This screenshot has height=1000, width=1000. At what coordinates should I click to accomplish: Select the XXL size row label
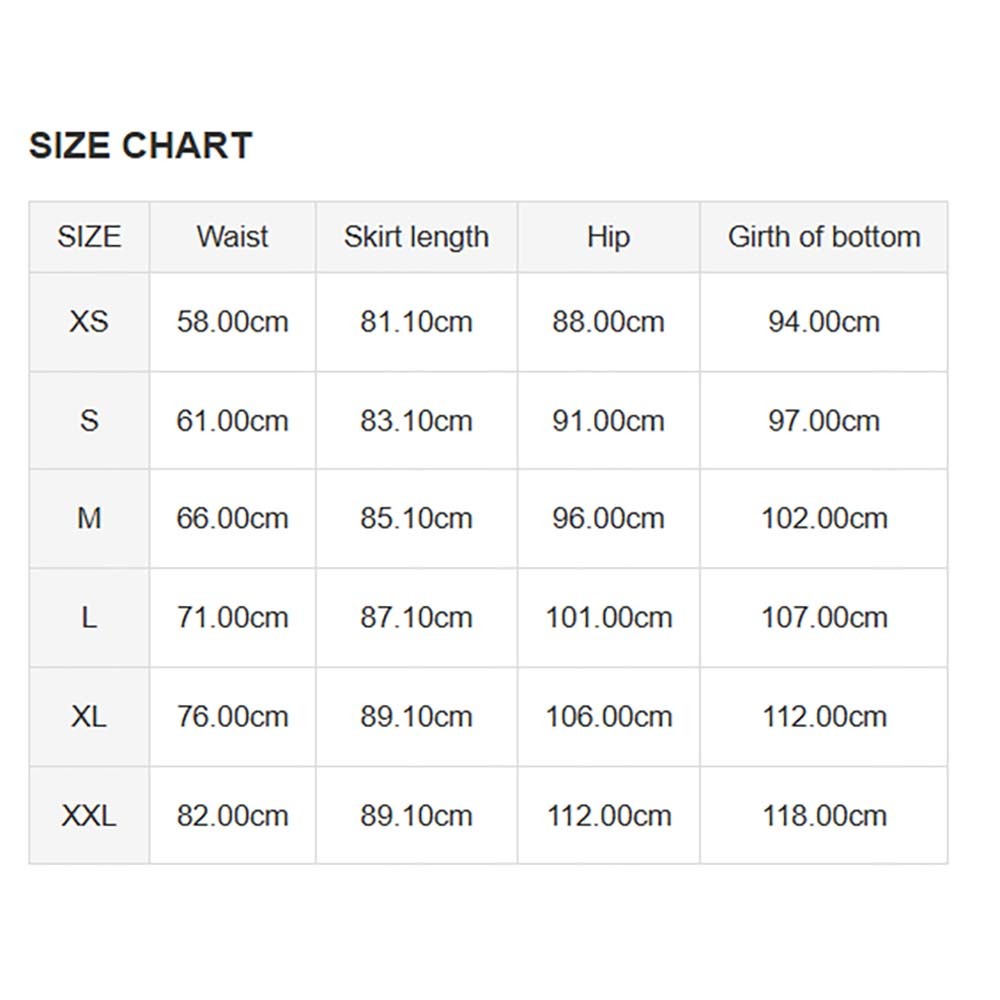click(x=89, y=816)
